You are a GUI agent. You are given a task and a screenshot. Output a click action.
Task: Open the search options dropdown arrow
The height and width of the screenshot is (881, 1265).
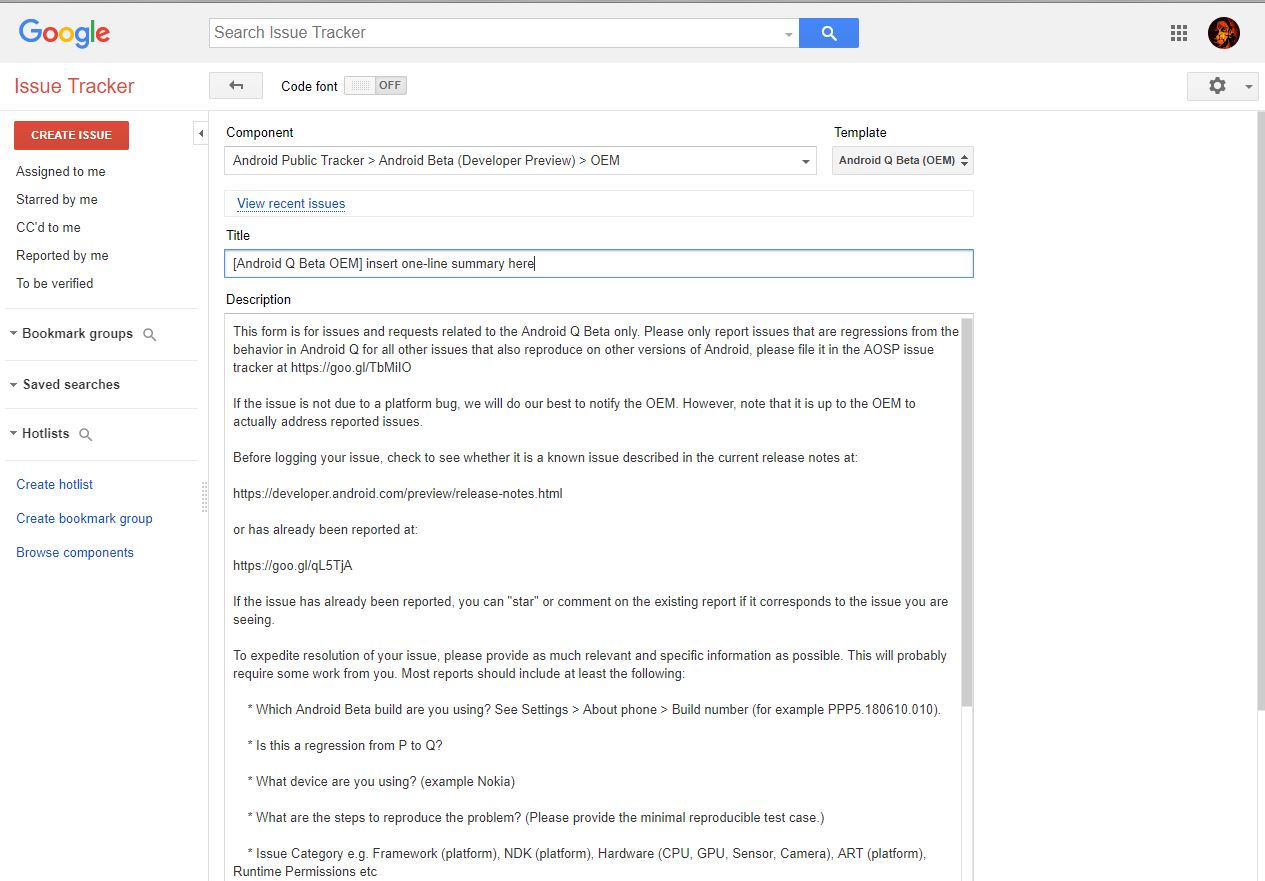[x=789, y=34]
